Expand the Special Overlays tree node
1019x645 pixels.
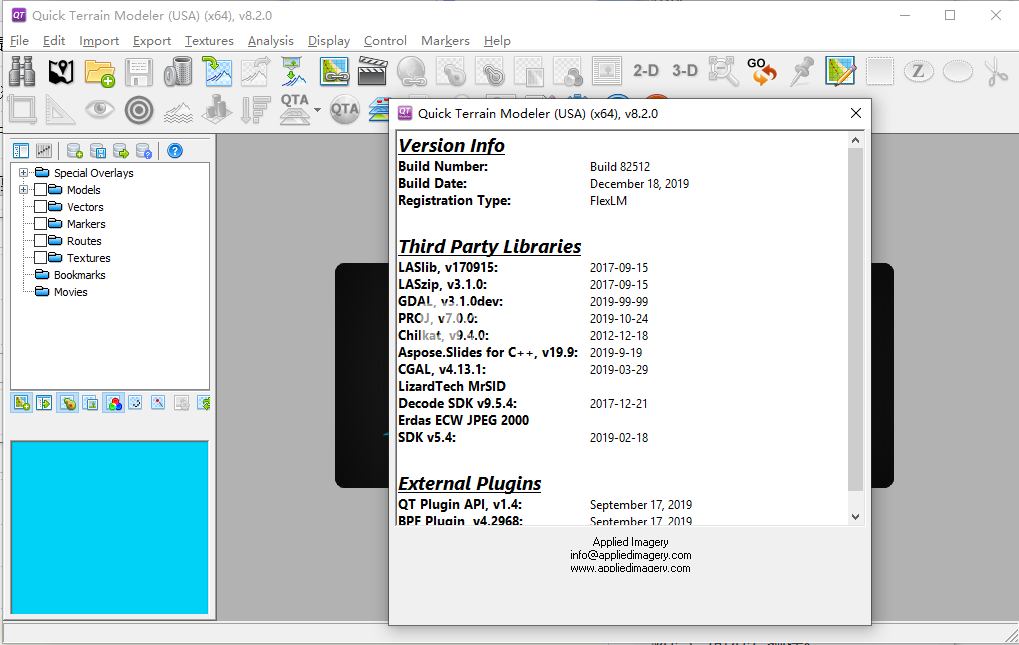22,172
